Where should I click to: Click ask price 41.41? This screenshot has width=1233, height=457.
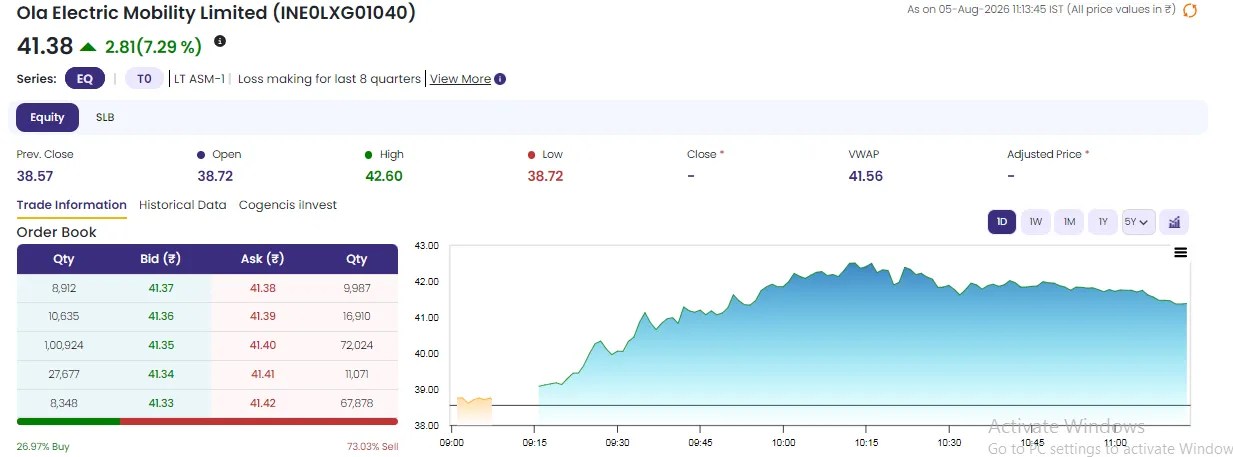262,374
